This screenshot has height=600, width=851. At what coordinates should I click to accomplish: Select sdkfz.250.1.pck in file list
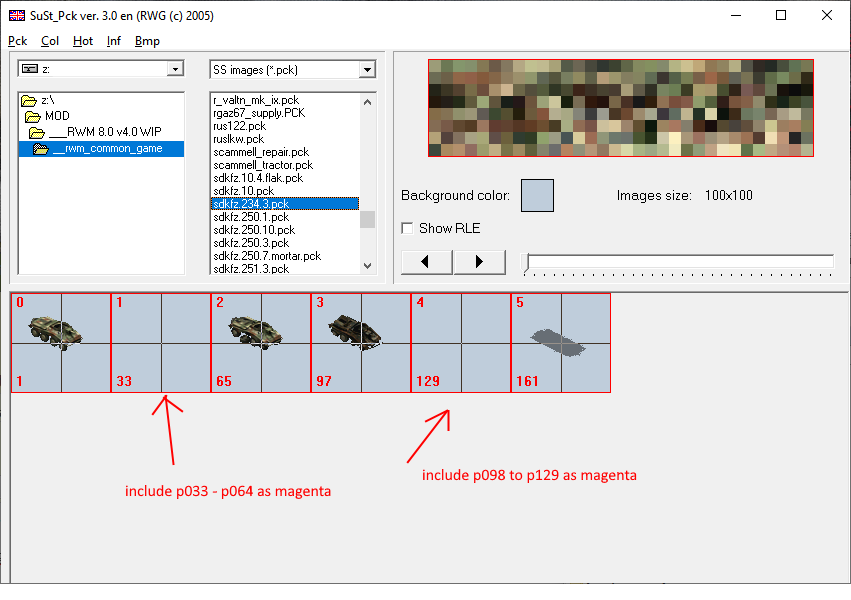tap(251, 217)
